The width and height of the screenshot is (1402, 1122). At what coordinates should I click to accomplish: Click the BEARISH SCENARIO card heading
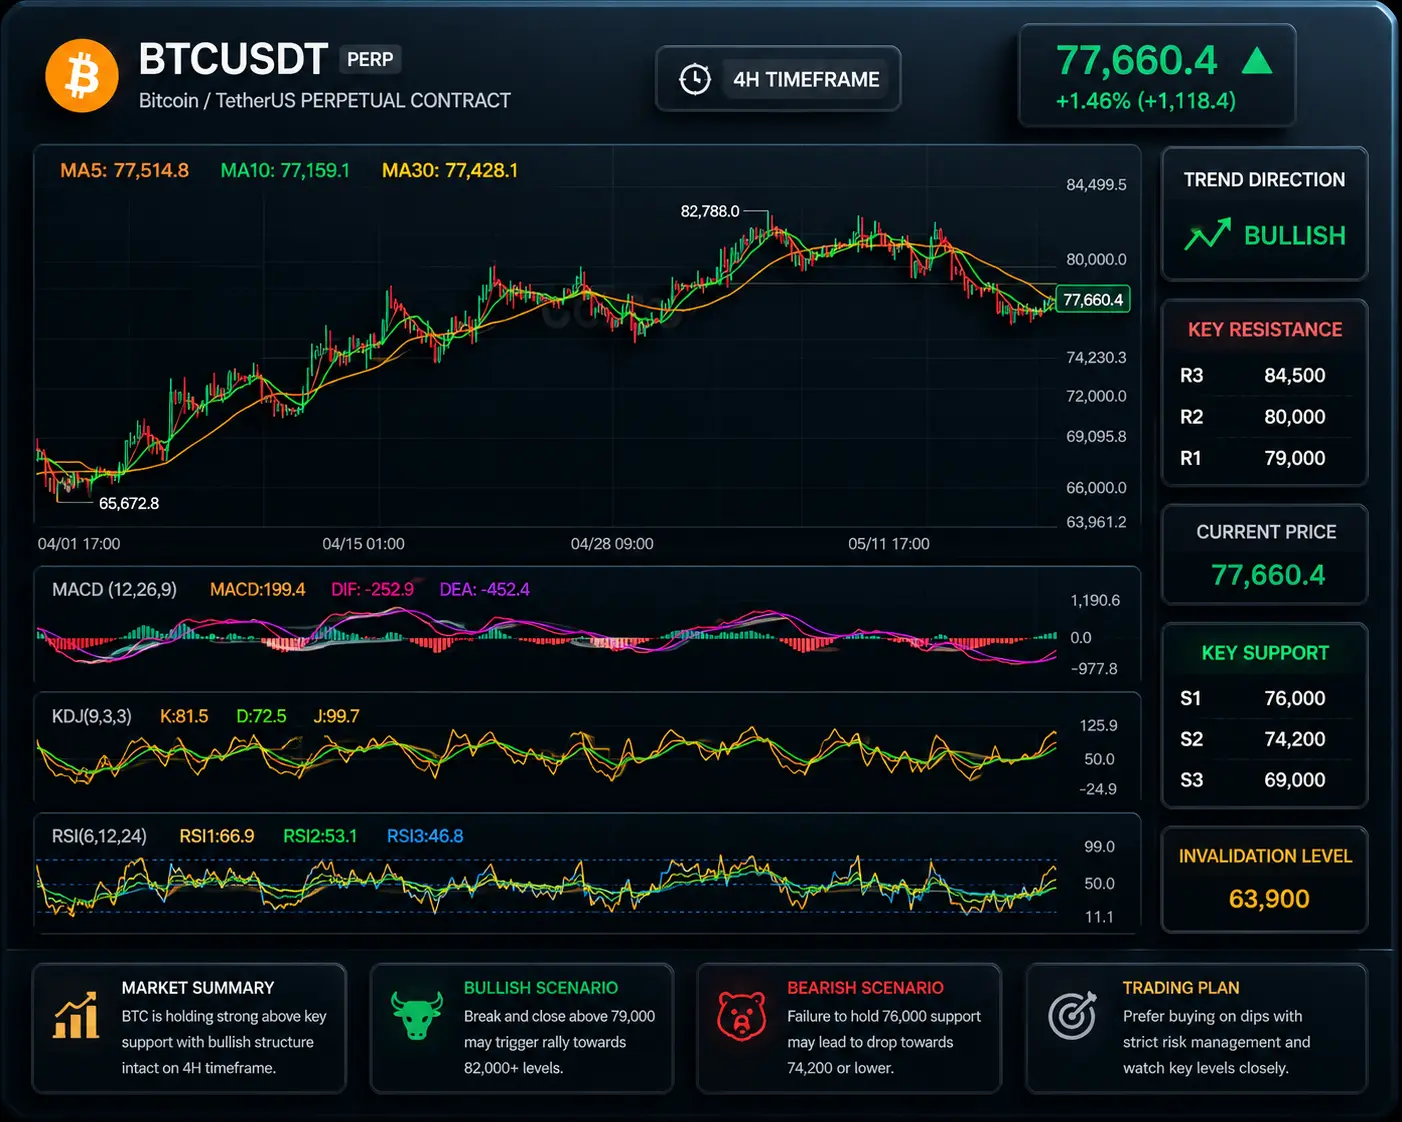click(865, 988)
